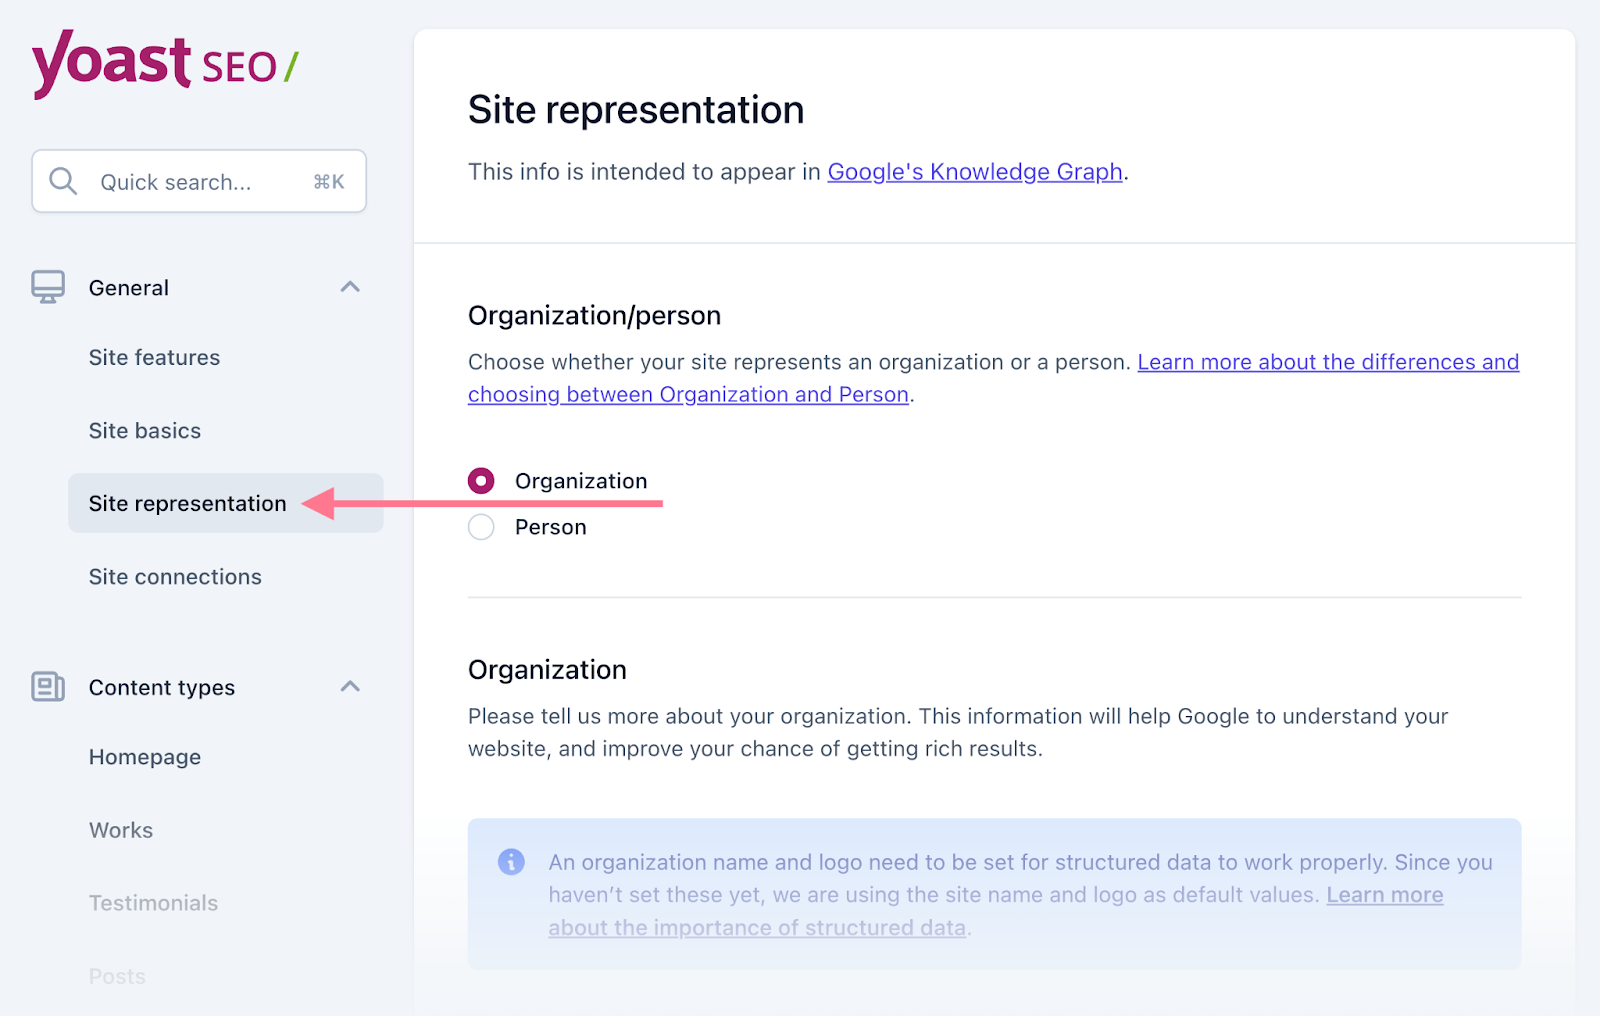Open Site features settings
1600x1016 pixels.
153,357
